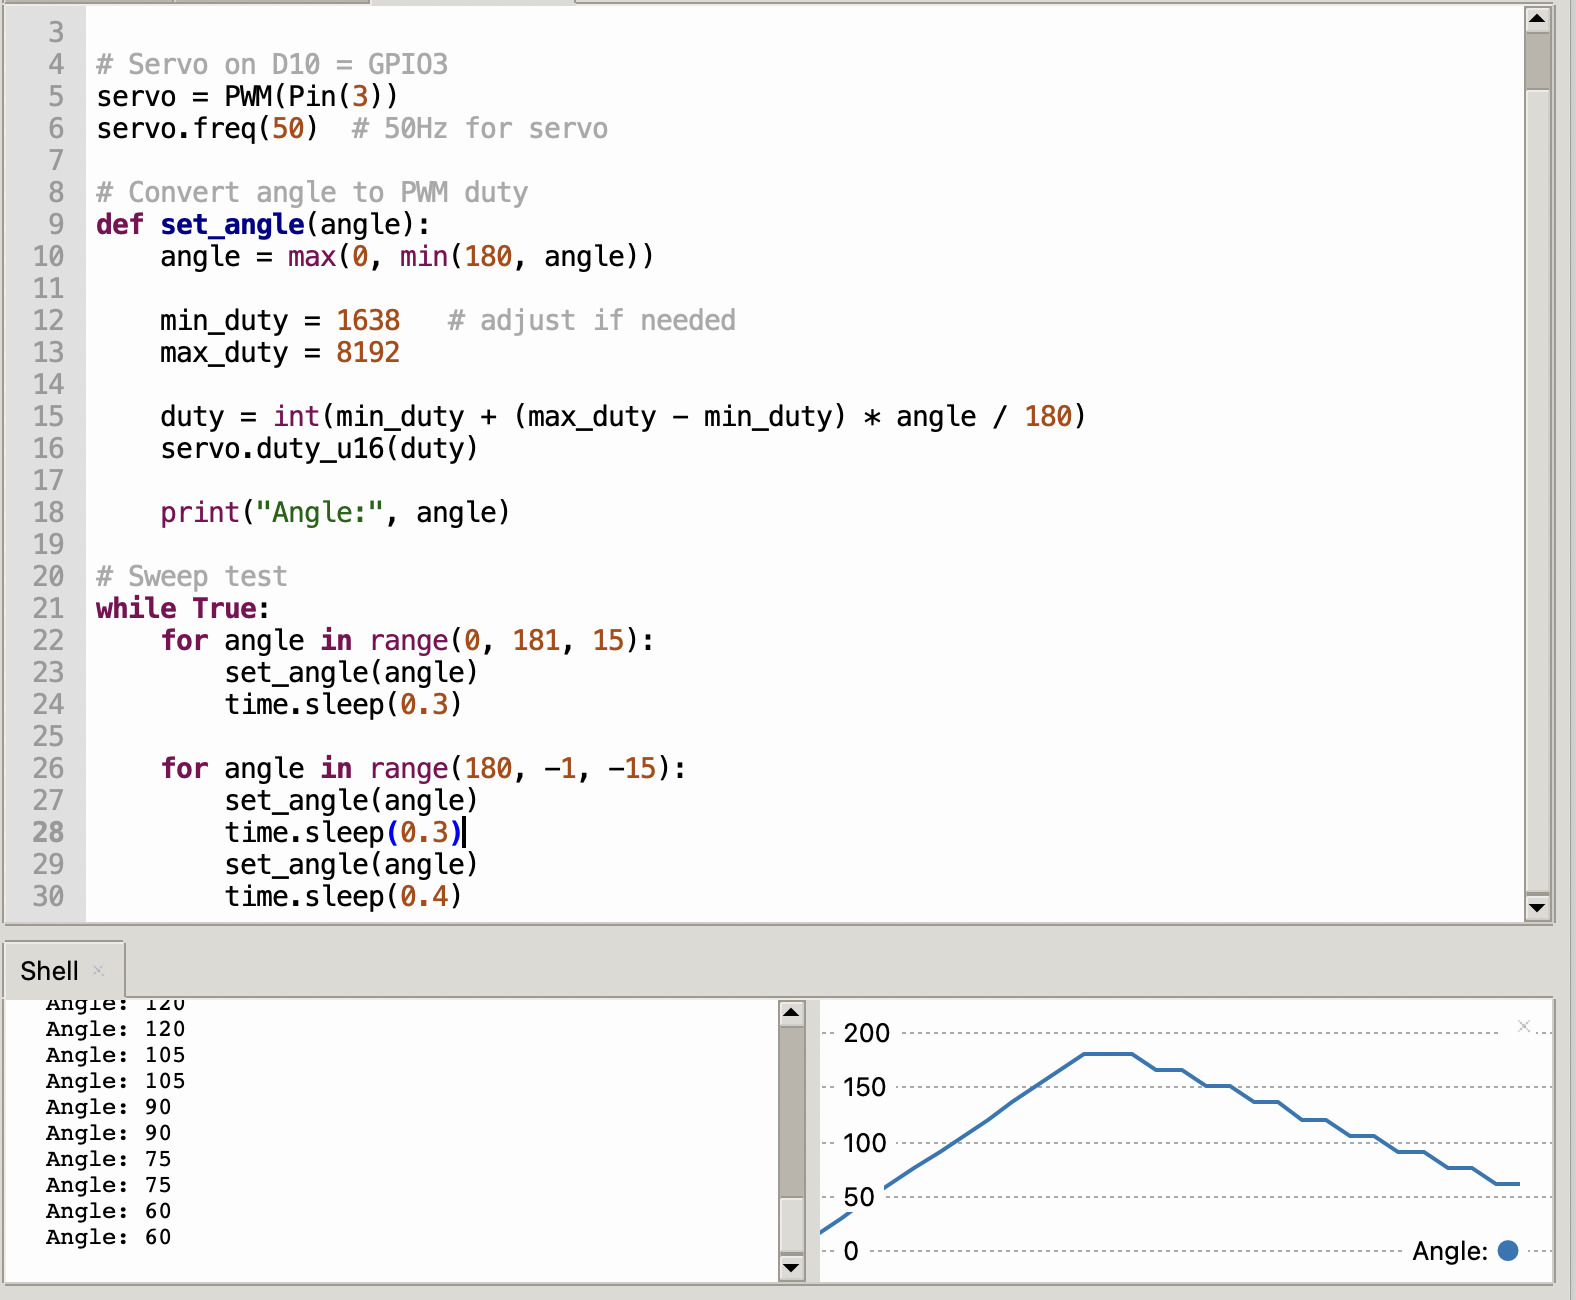Viewport: 1576px width, 1300px height.
Task: Close the Shell tab using its X
Action: [98, 970]
